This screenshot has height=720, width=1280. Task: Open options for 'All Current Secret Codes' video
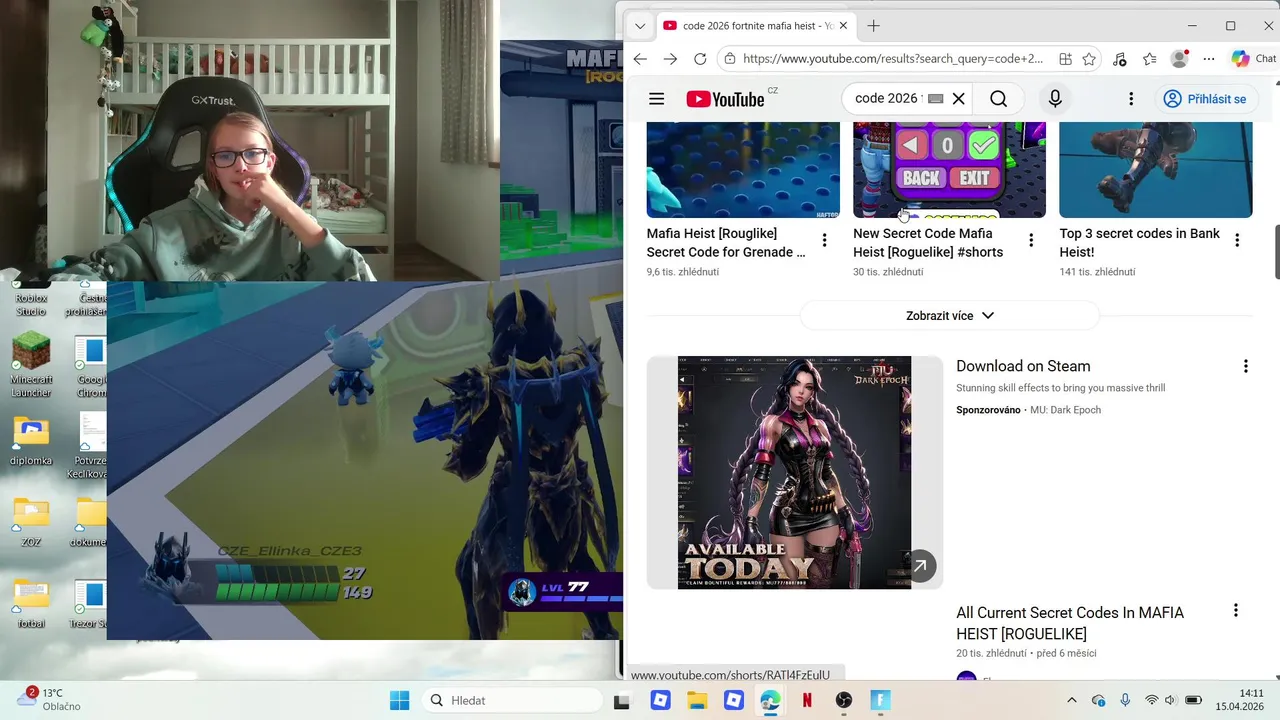tap(1235, 610)
